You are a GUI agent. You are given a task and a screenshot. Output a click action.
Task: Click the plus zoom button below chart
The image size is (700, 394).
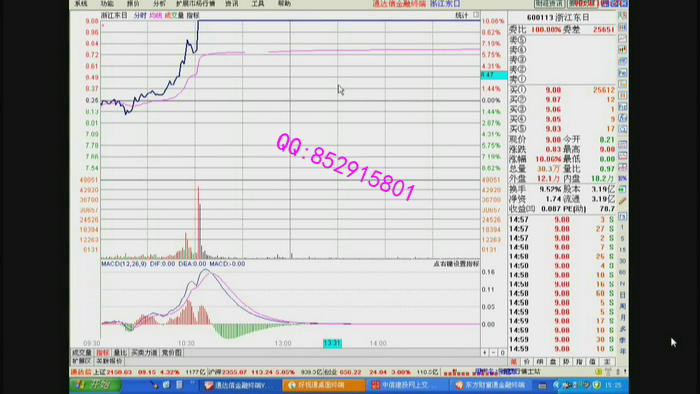click(x=485, y=353)
